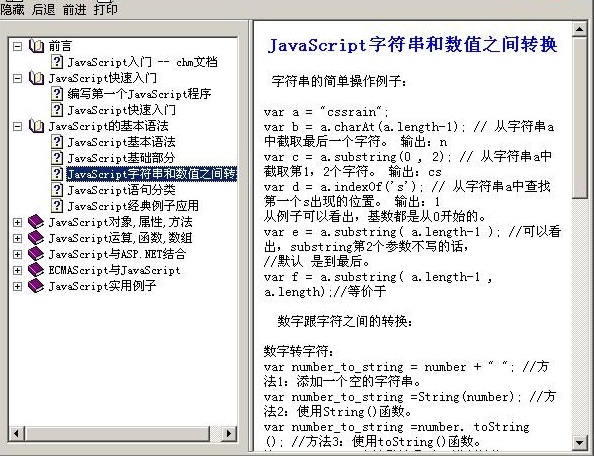
Task: Expand the JavaScript实用例子 node
Action: tap(17, 286)
